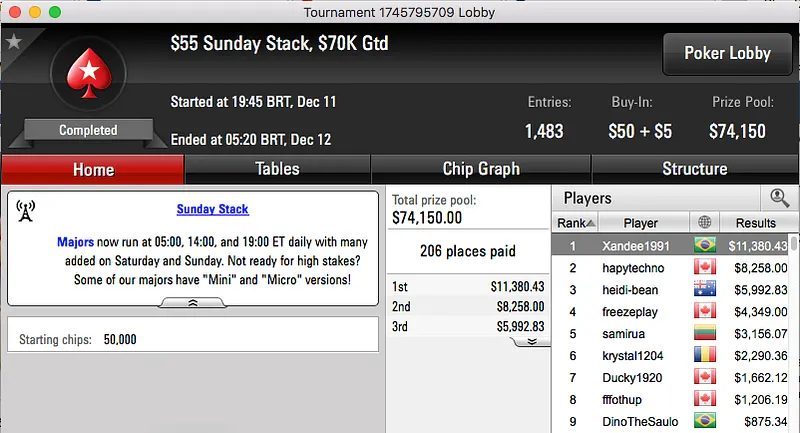Select the Structure tab
Screen dimensions: 800x433
(x=694, y=169)
